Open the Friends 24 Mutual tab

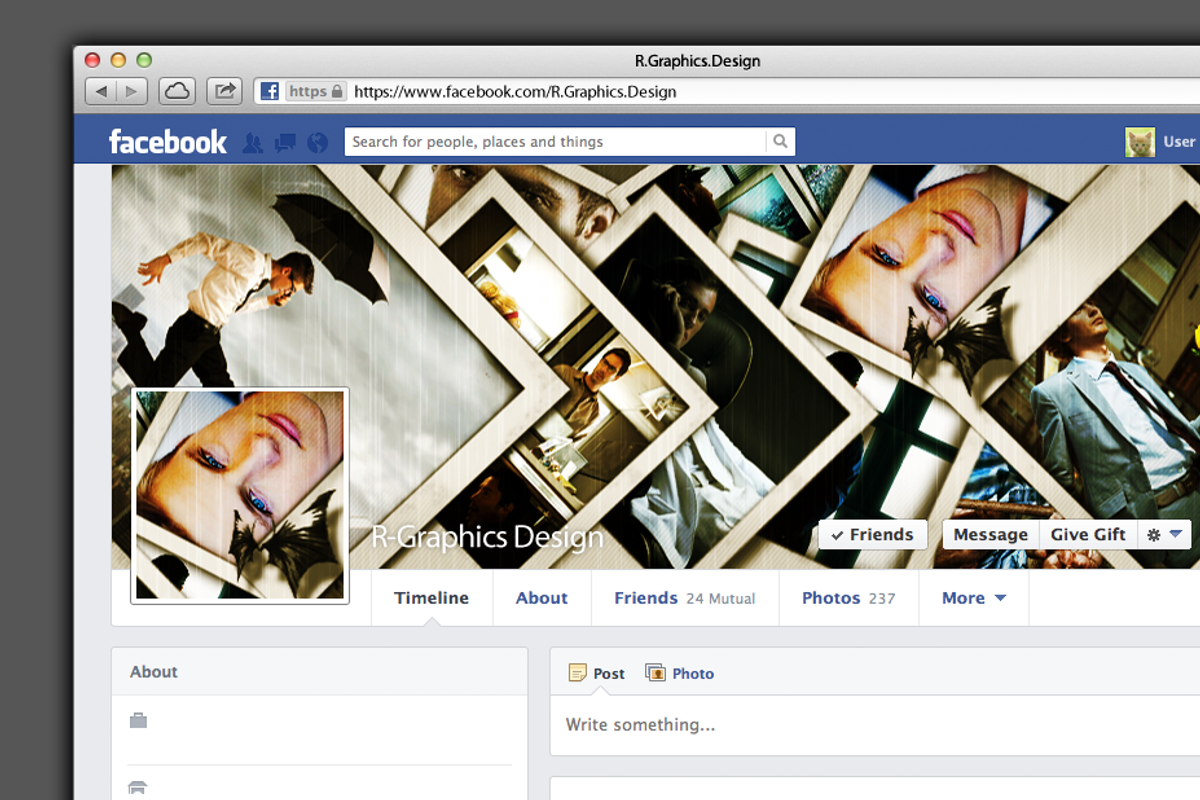click(685, 598)
